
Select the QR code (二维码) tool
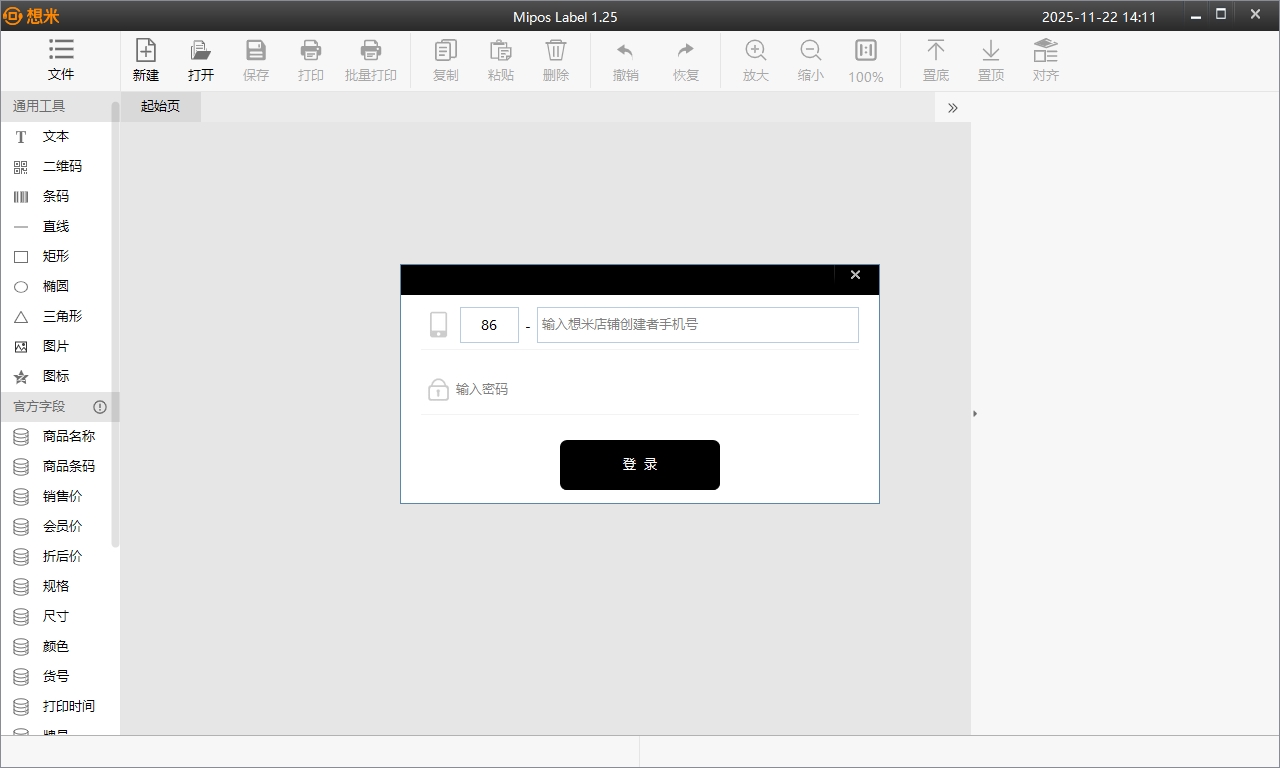(x=61, y=166)
